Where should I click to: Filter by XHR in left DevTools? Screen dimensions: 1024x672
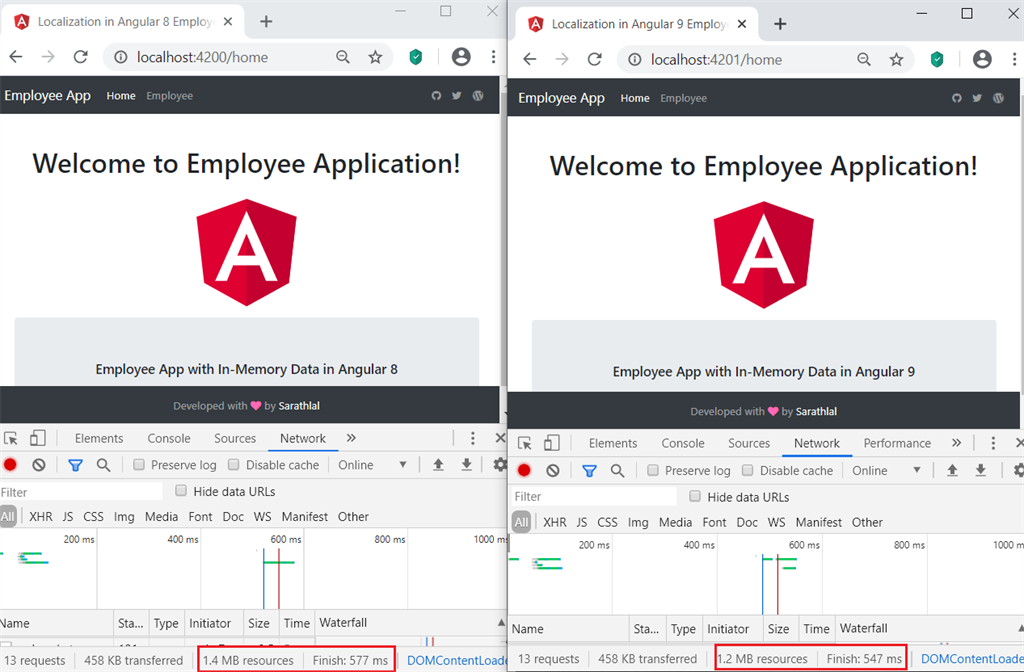point(40,517)
